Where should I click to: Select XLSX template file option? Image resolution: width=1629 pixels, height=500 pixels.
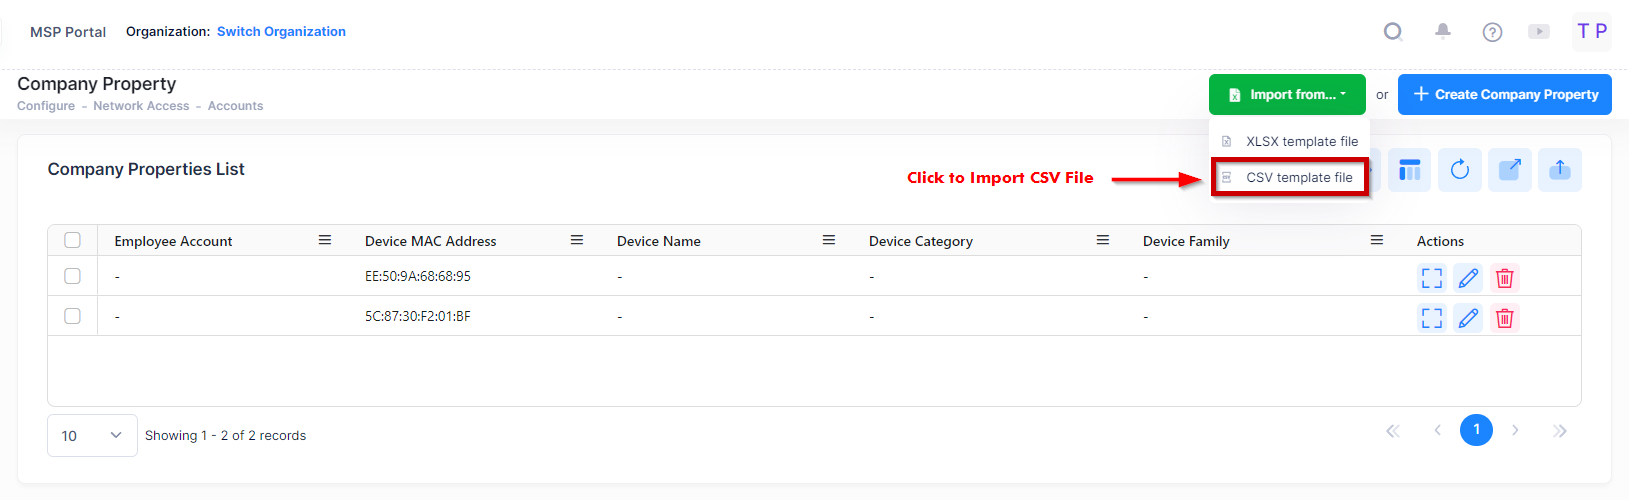pyautogui.click(x=1301, y=142)
